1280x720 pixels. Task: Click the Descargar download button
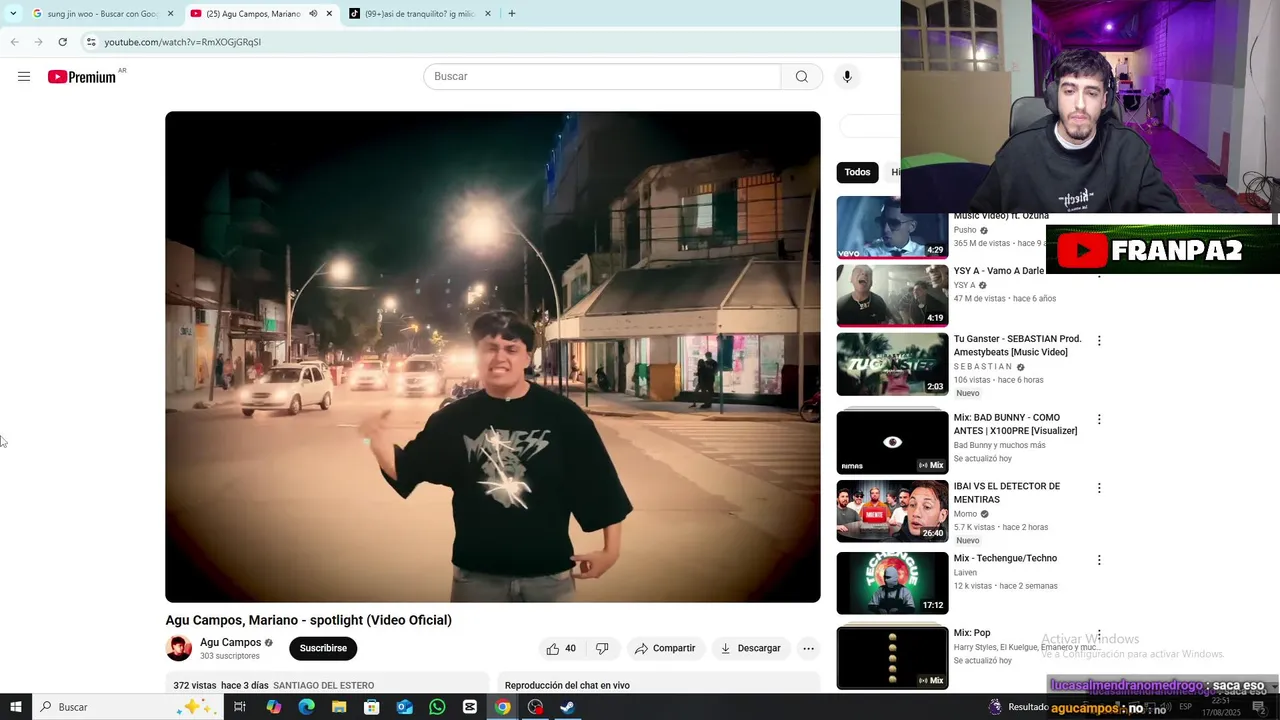click(750, 648)
